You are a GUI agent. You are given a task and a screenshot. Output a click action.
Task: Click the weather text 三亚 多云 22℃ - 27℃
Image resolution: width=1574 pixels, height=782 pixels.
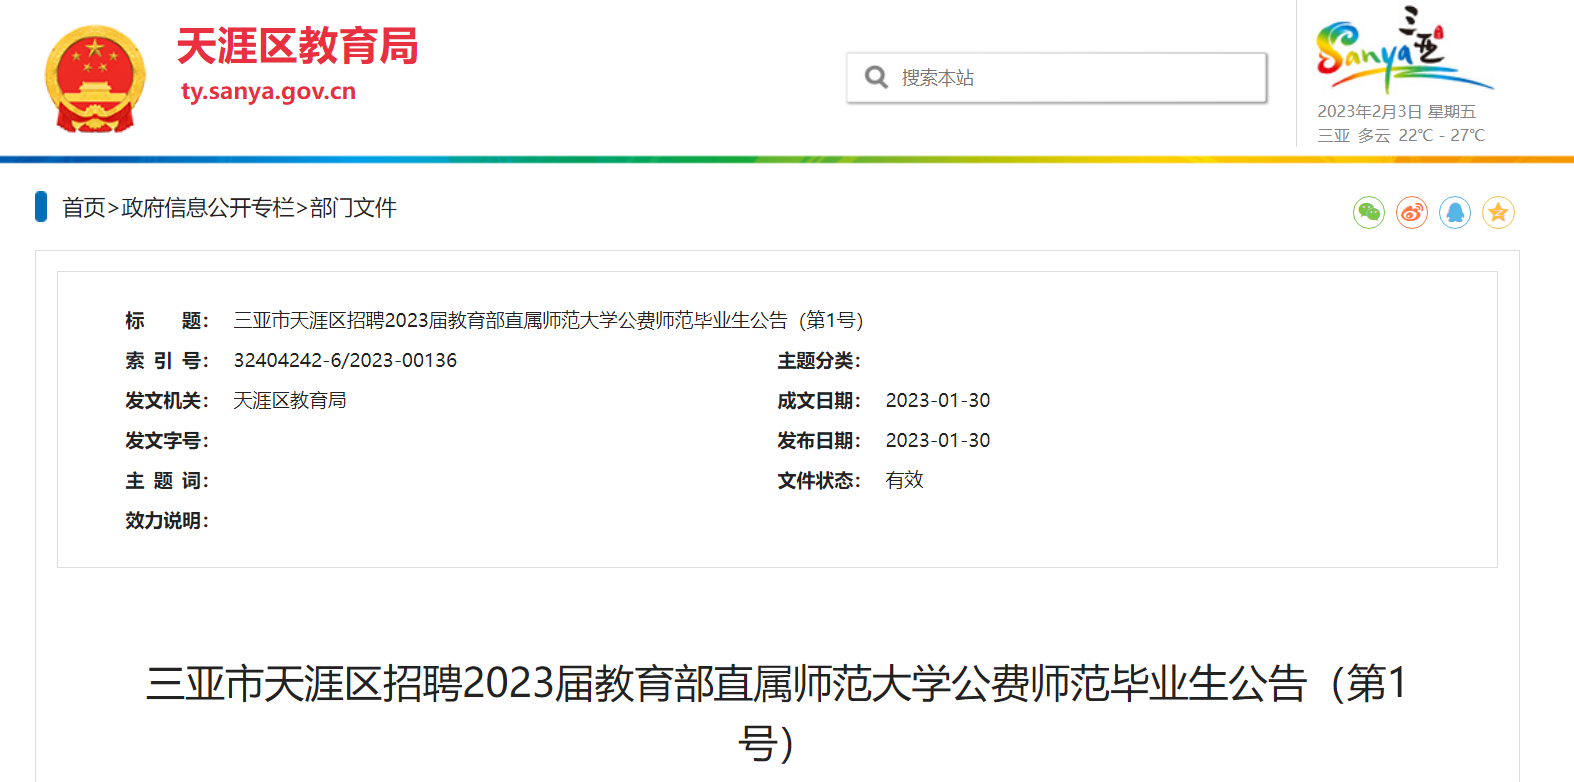[1401, 135]
